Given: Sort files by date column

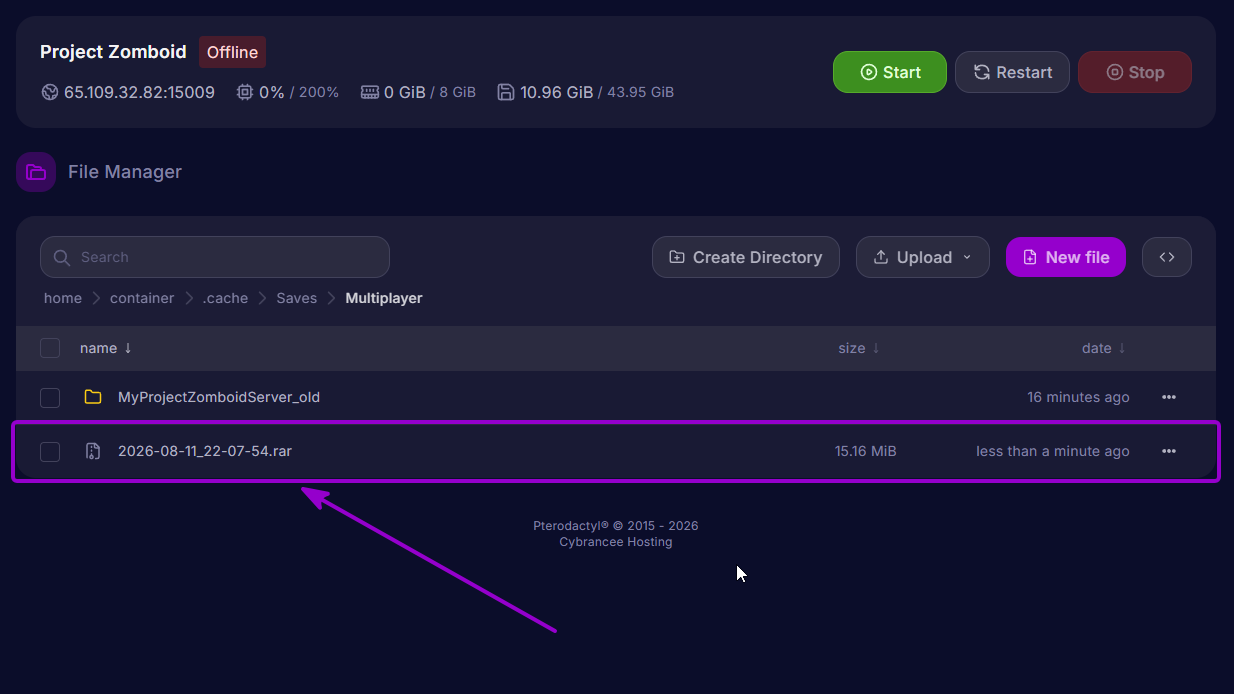Looking at the screenshot, I should (1104, 348).
